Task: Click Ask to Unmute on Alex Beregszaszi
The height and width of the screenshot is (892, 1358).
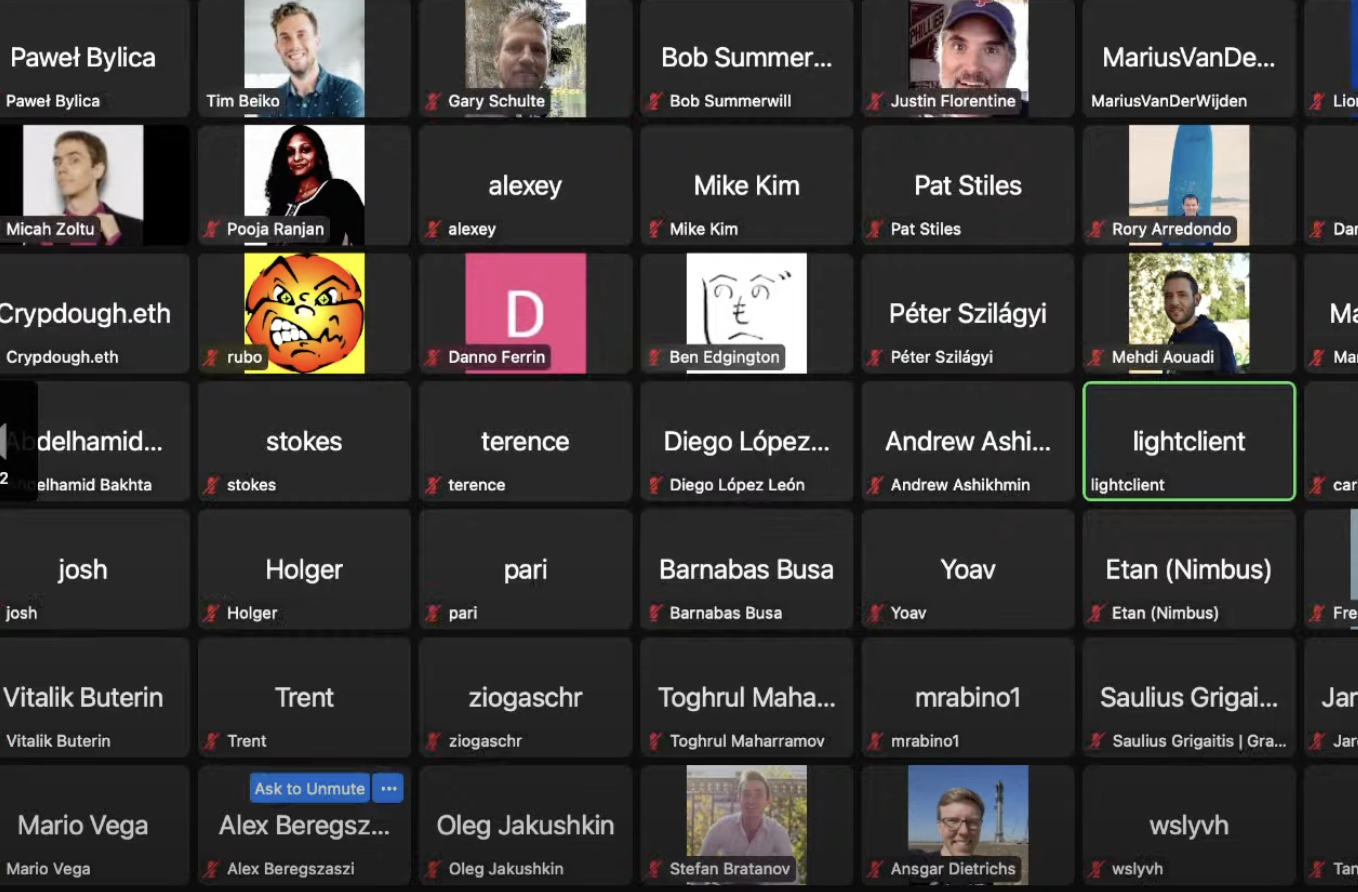Action: (x=310, y=788)
